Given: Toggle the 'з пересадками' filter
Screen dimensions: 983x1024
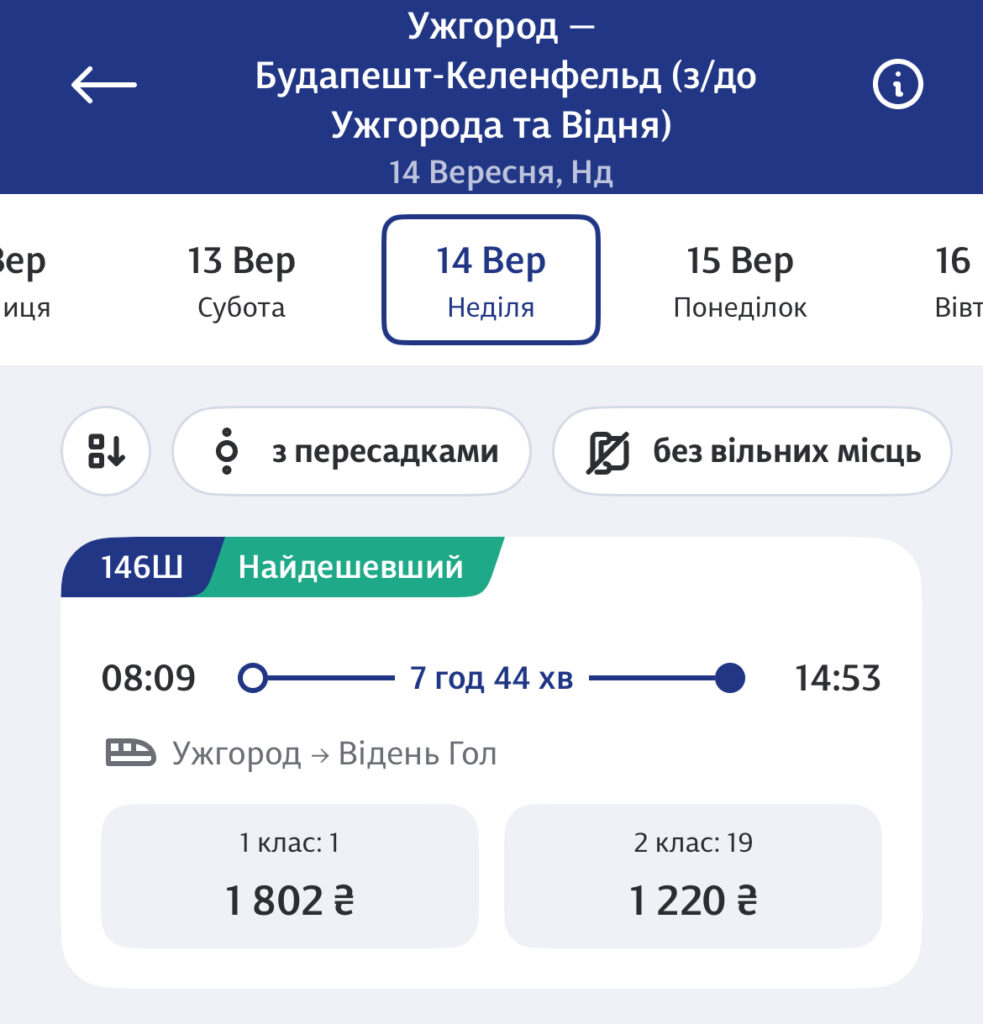Looking at the screenshot, I should pos(351,452).
